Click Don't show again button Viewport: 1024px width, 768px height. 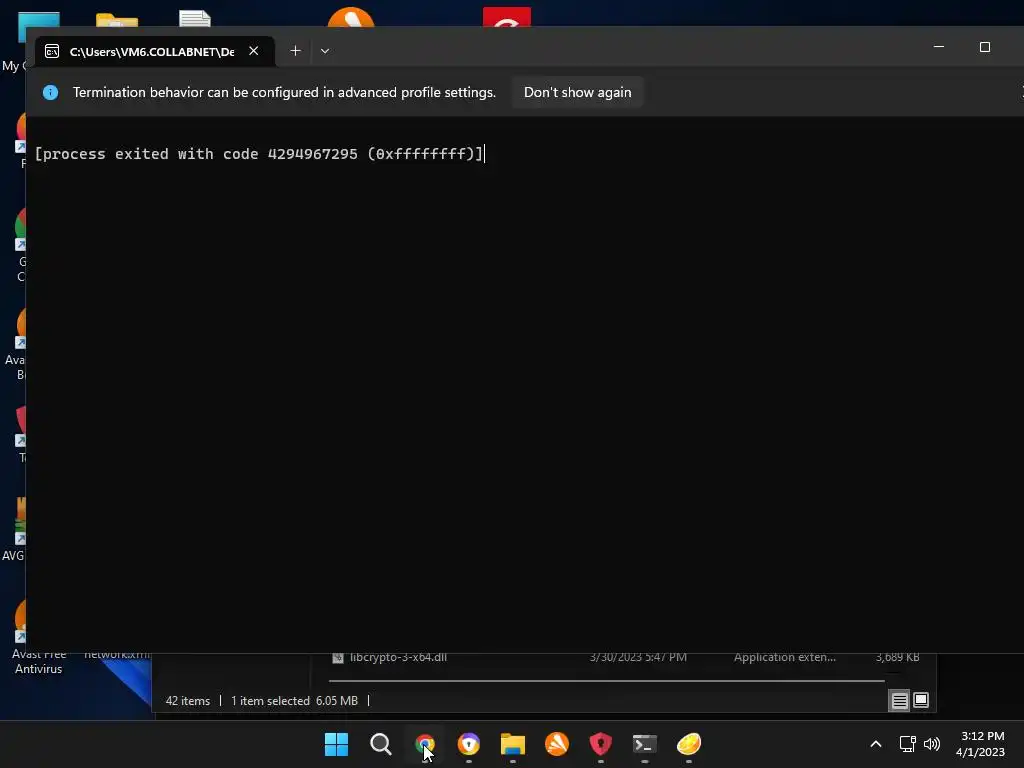[577, 93]
